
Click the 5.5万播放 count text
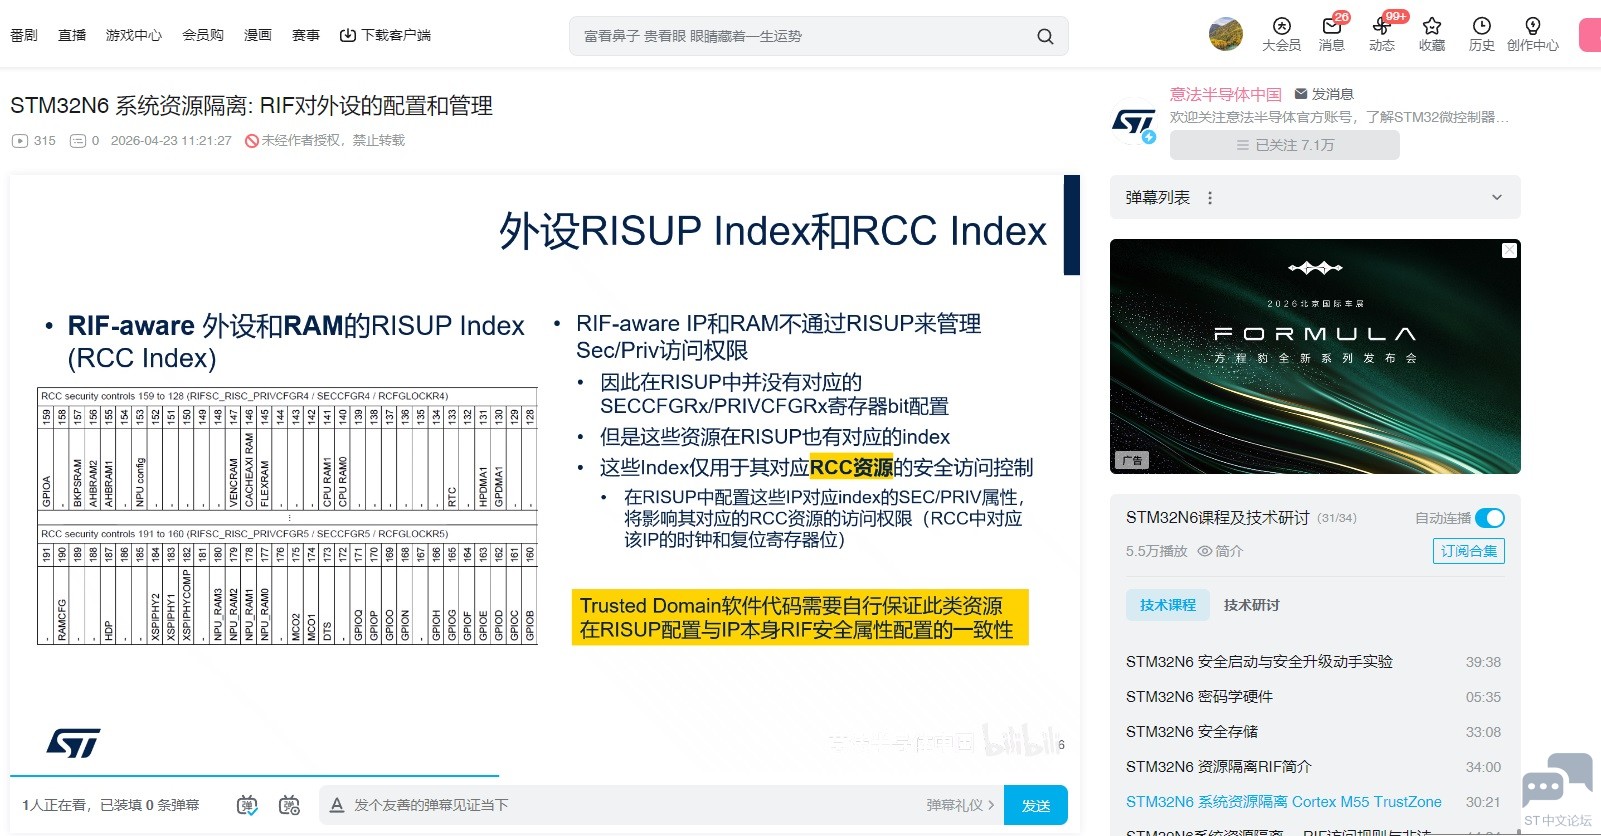pyautogui.click(x=1156, y=551)
